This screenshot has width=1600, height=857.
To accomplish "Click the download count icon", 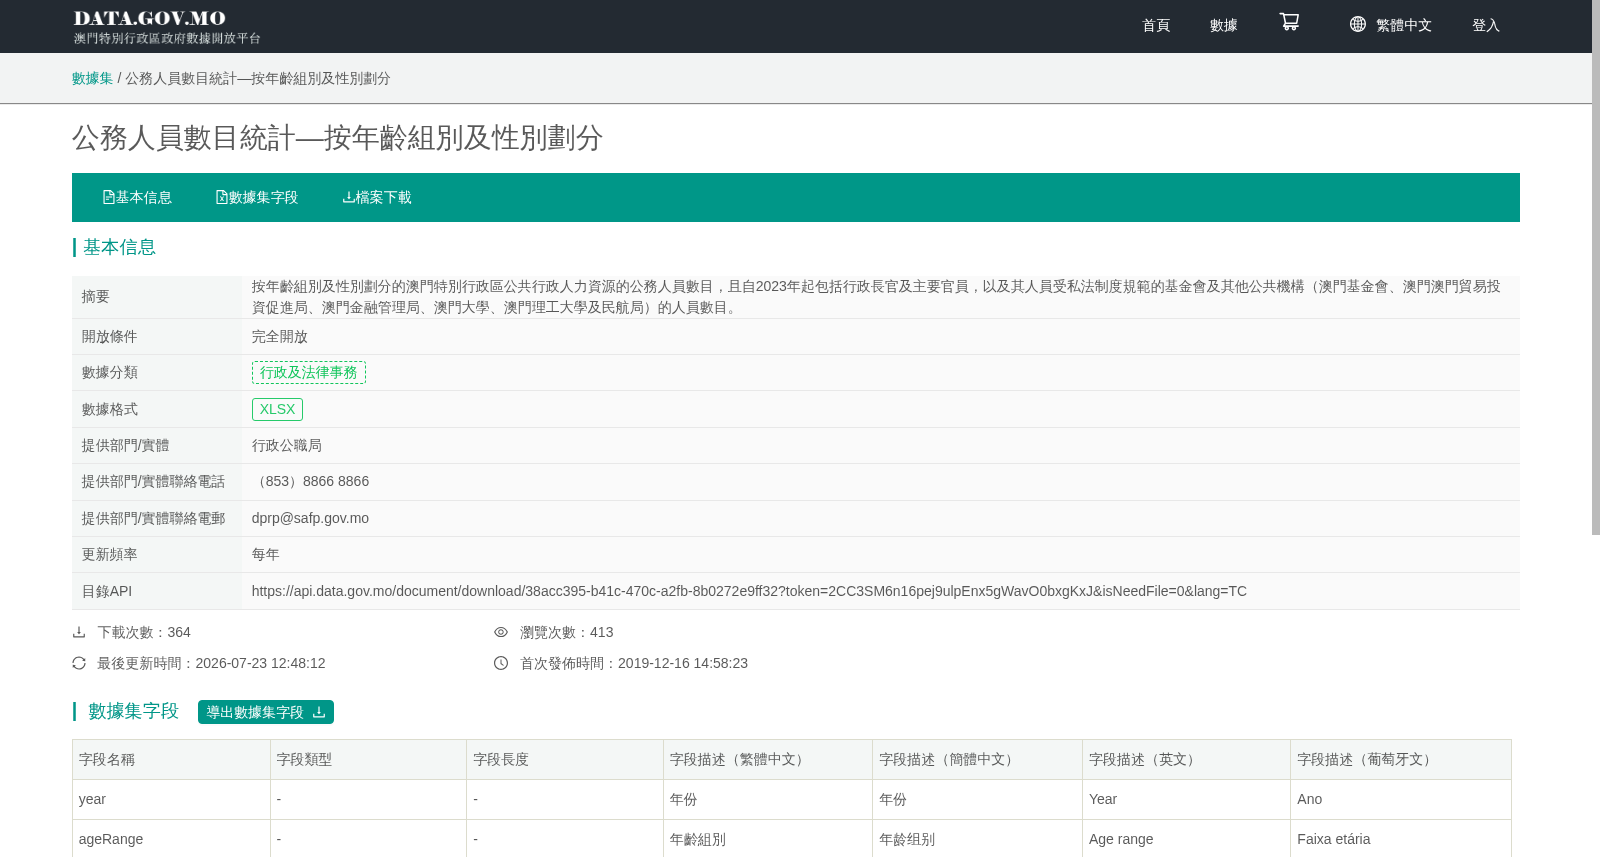I will pyautogui.click(x=79, y=632).
